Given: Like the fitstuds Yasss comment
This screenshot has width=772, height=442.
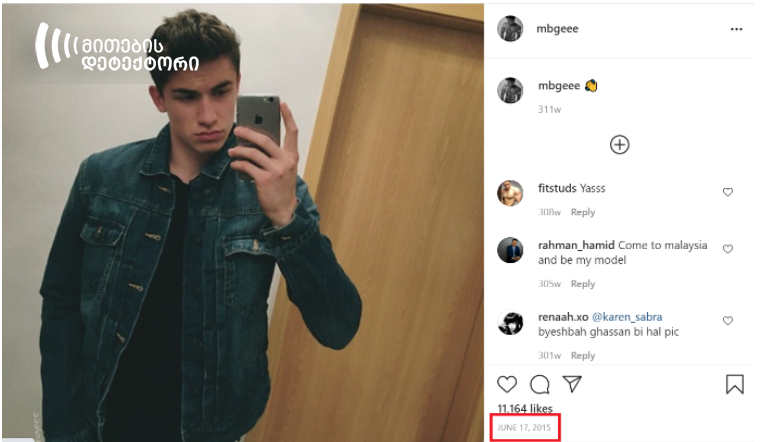Looking at the screenshot, I should [728, 192].
